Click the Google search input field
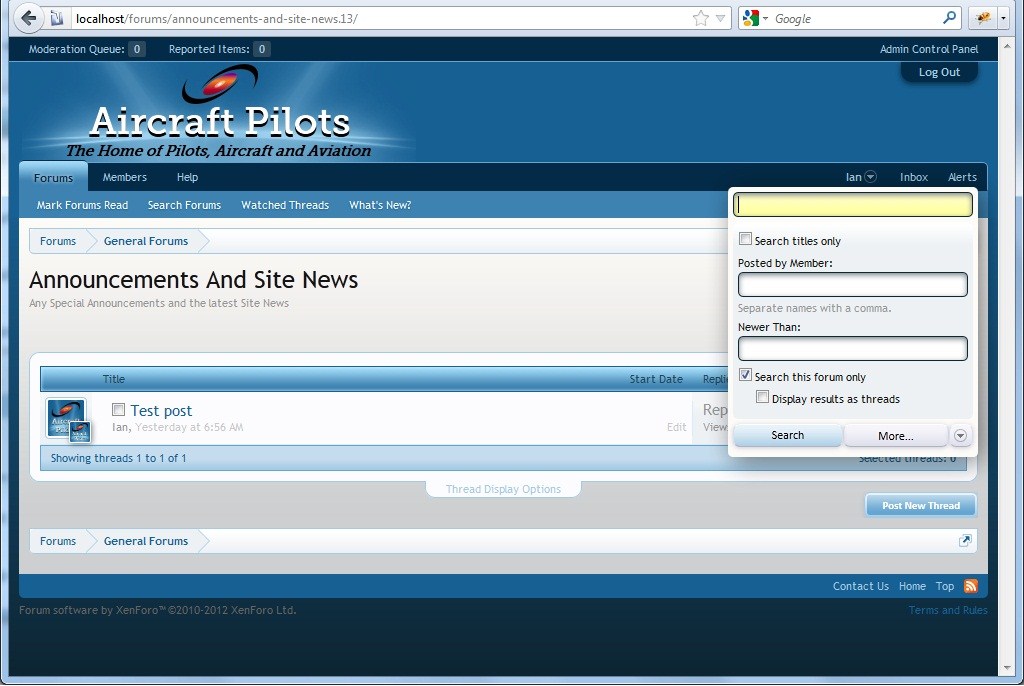The width and height of the screenshot is (1024, 686). pyautogui.click(x=856, y=18)
